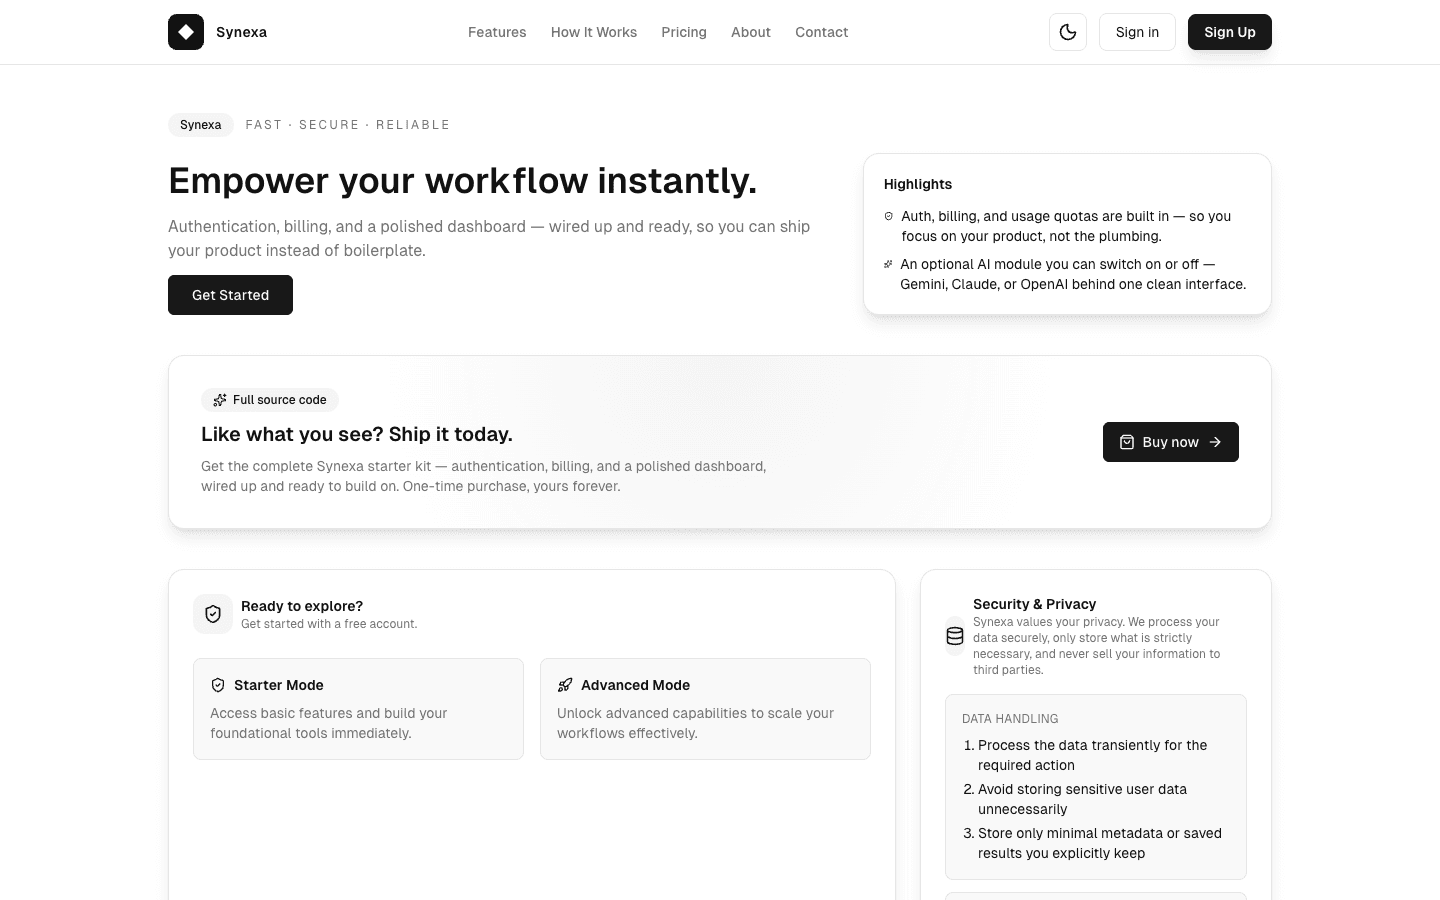This screenshot has width=1440, height=900.
Task: Click the sparkle icon beside AI module highlight
Action: click(888, 264)
